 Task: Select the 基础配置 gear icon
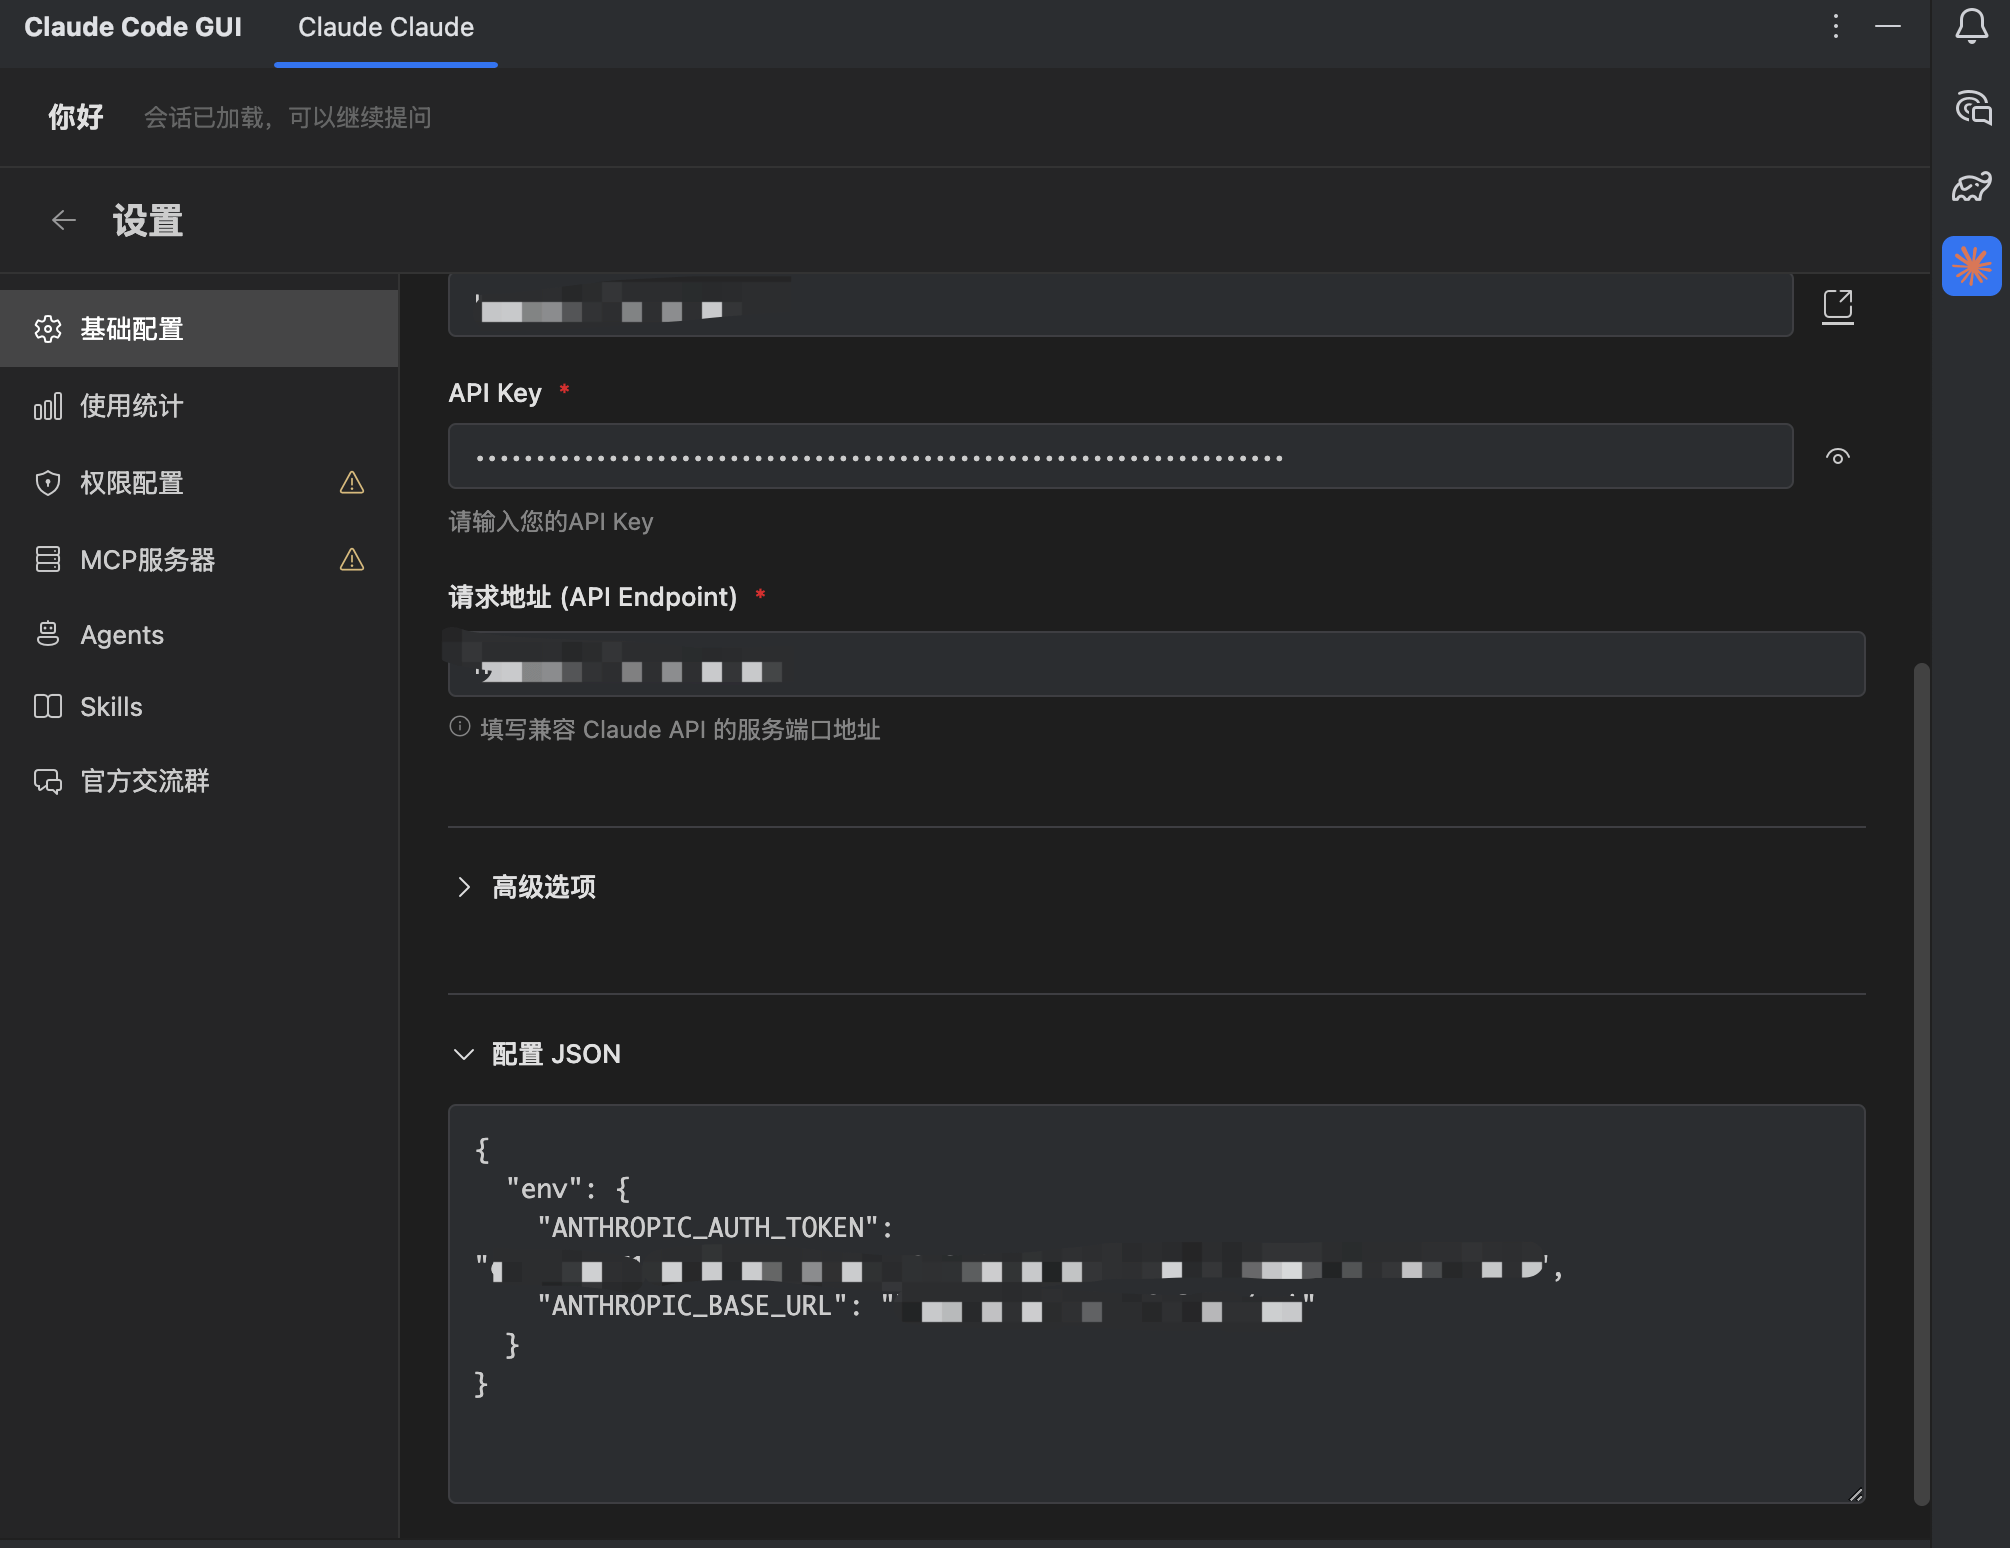[47, 328]
